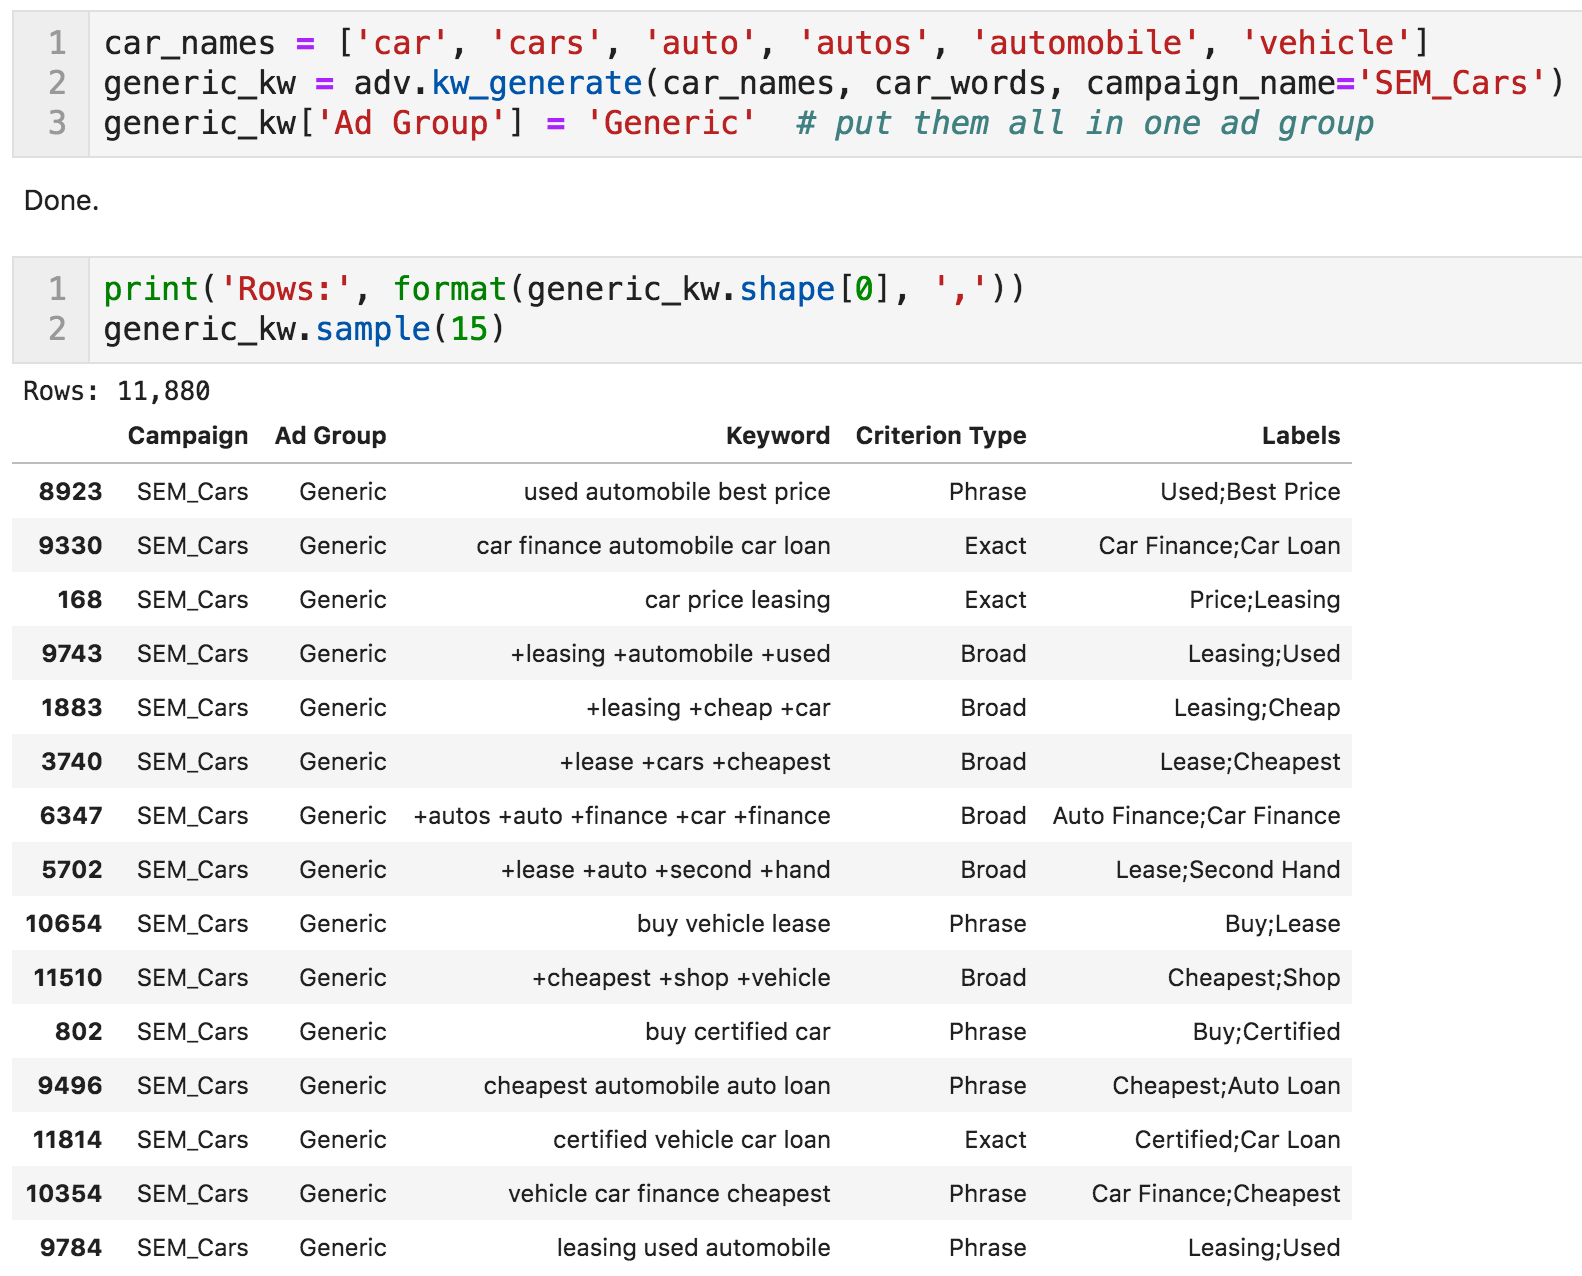Screen dimensions: 1582x1276
Task: Click 'Exact' criterion in row 9330
Action: [x=996, y=546]
